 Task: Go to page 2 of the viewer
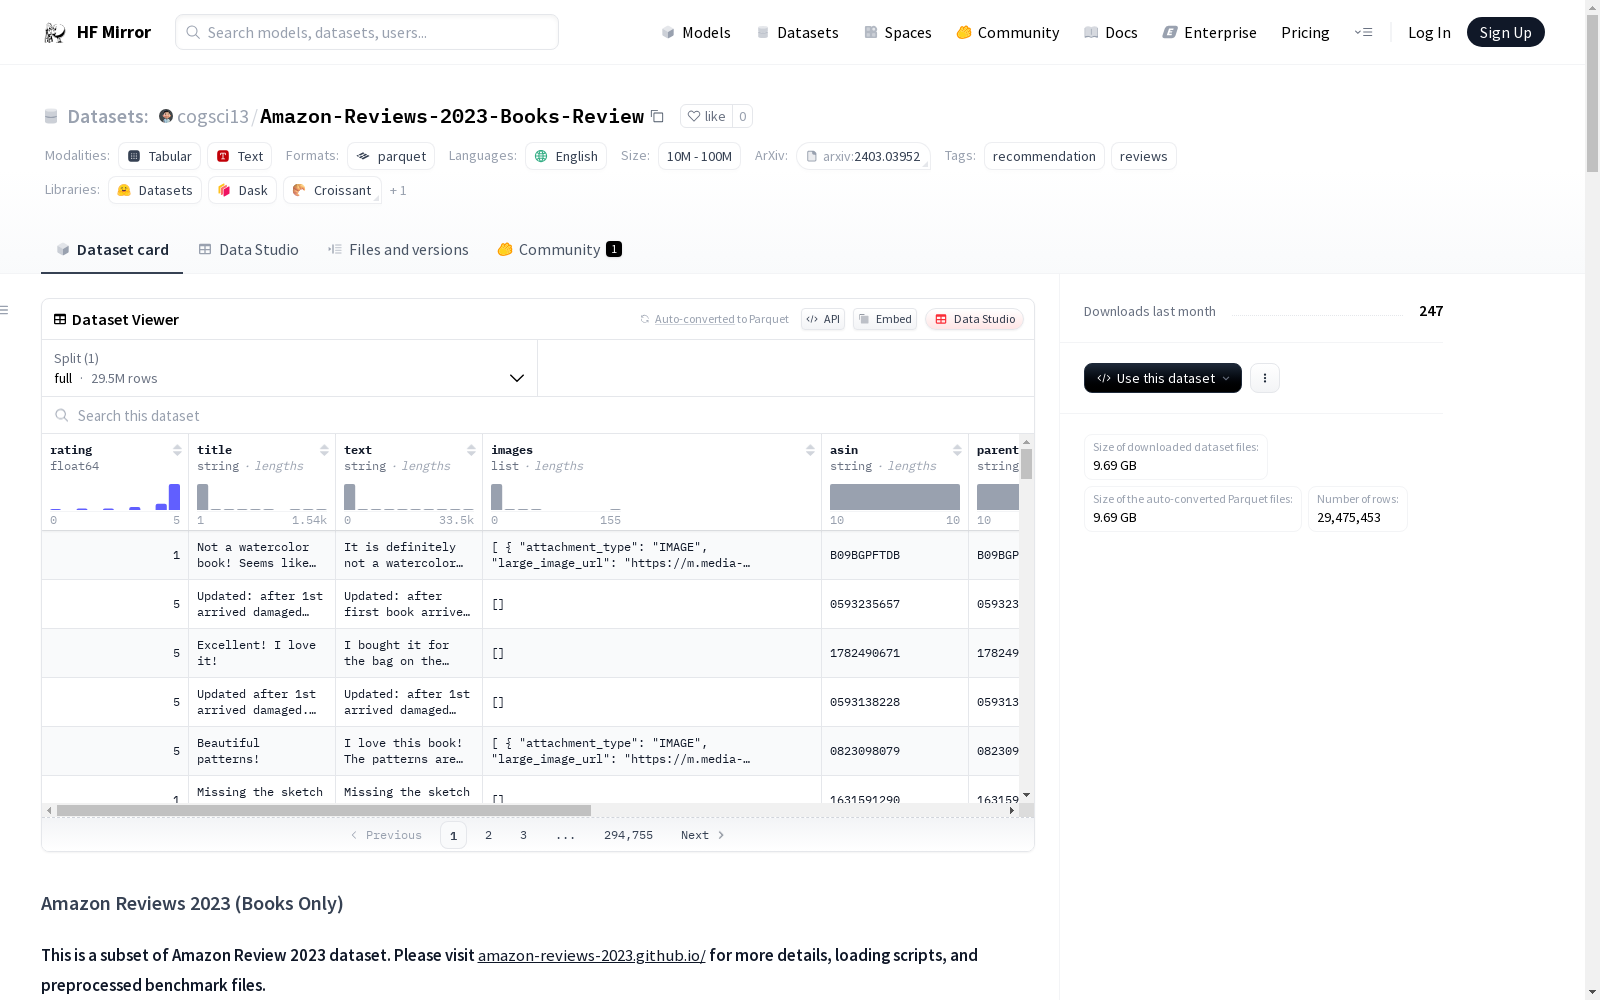point(488,835)
